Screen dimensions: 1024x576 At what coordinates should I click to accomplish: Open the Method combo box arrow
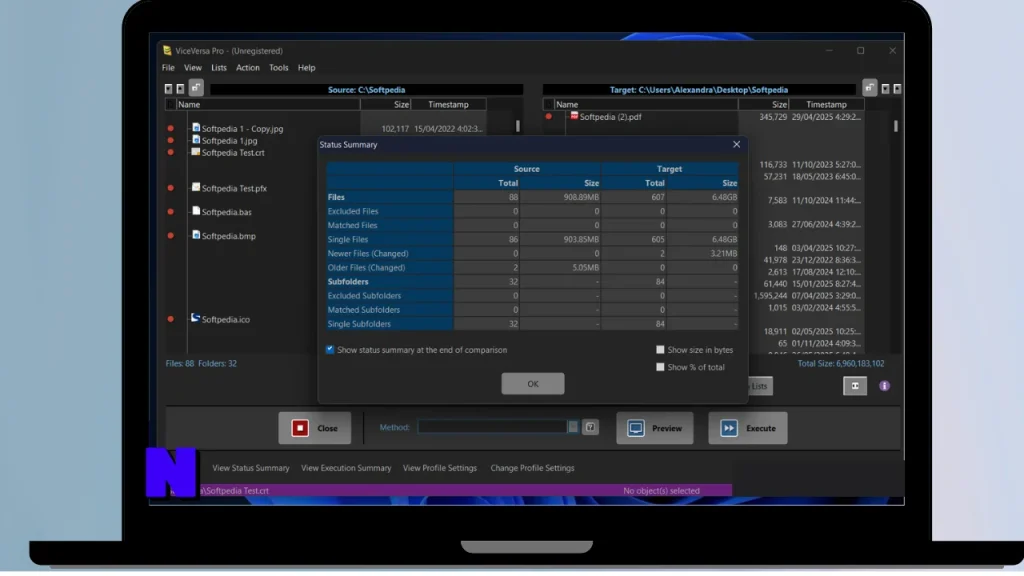[x=573, y=427]
